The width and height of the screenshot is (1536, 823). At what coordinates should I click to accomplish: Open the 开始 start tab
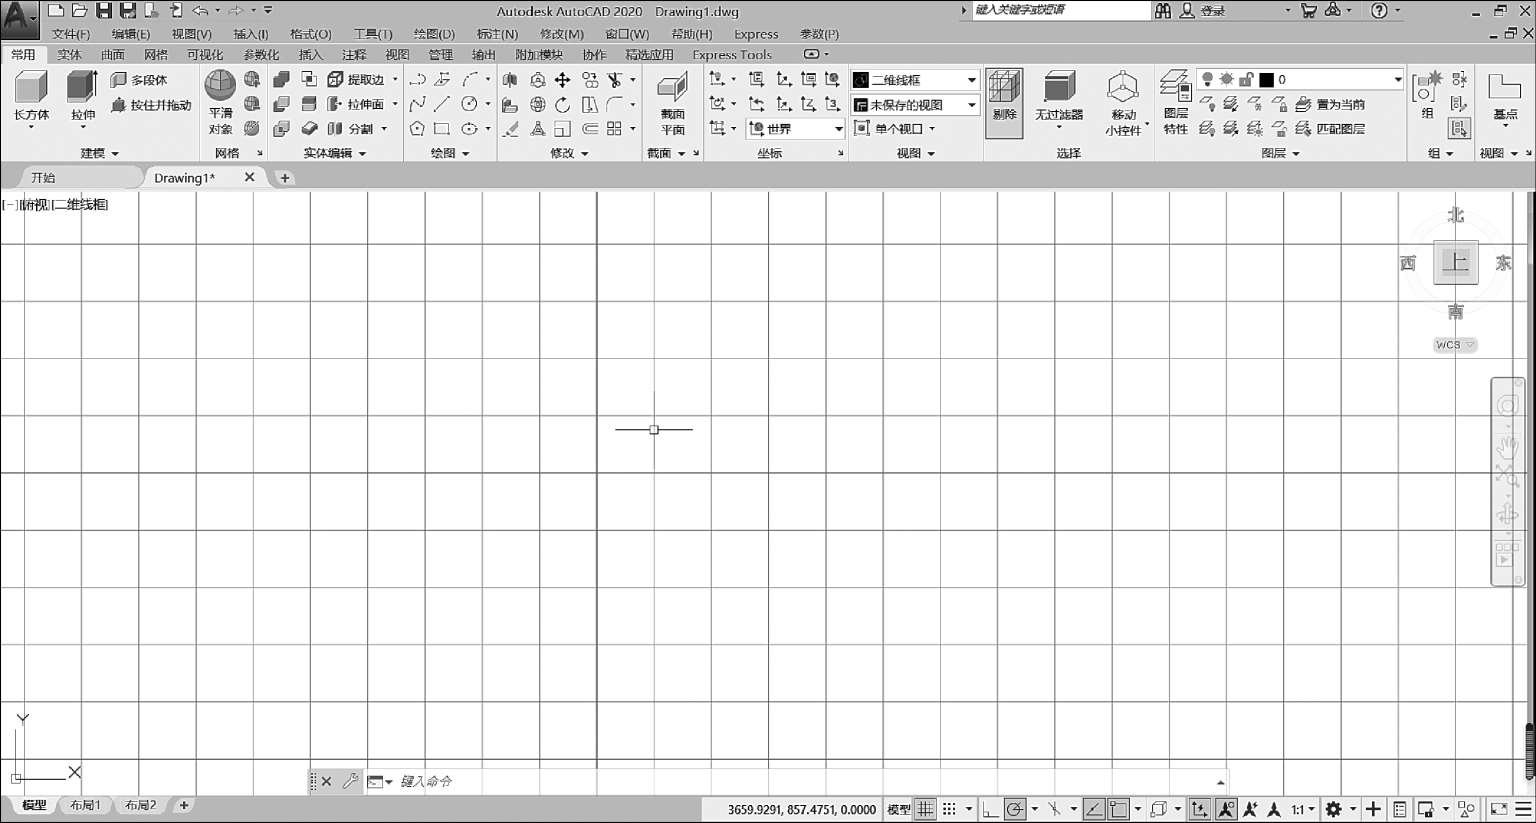tap(43, 178)
